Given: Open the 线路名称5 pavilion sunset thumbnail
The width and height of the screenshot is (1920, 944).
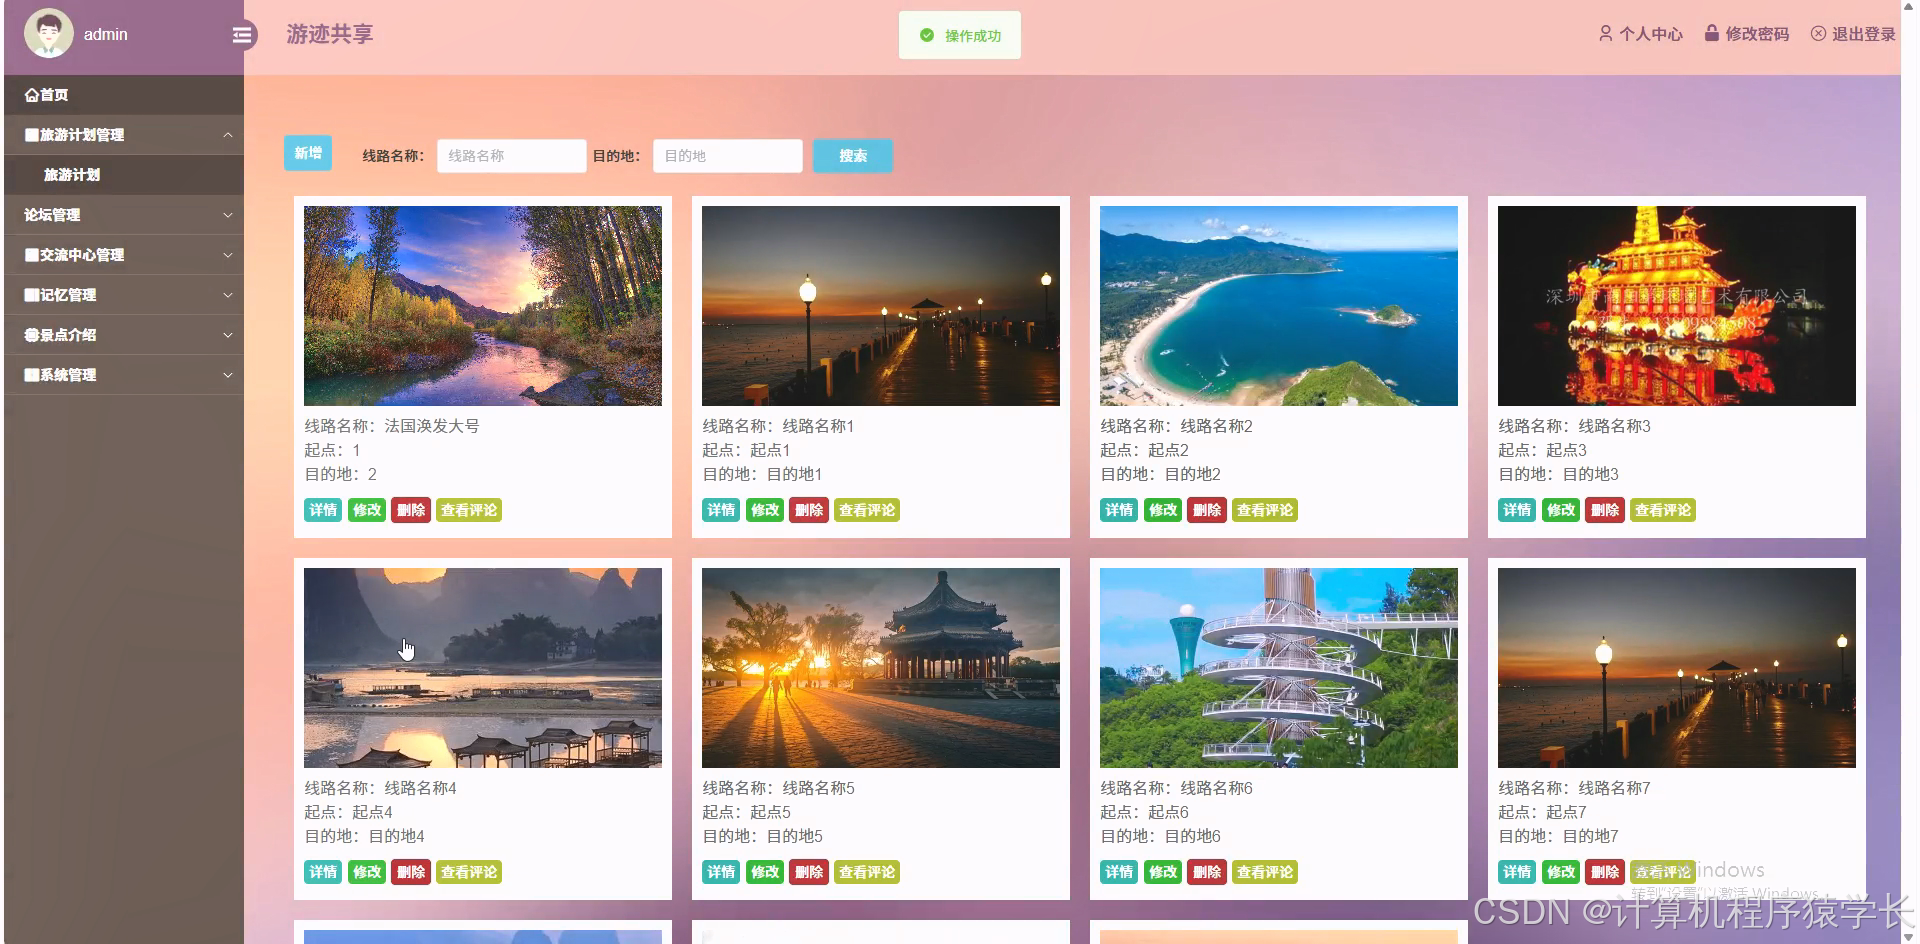Looking at the screenshot, I should click(x=881, y=668).
